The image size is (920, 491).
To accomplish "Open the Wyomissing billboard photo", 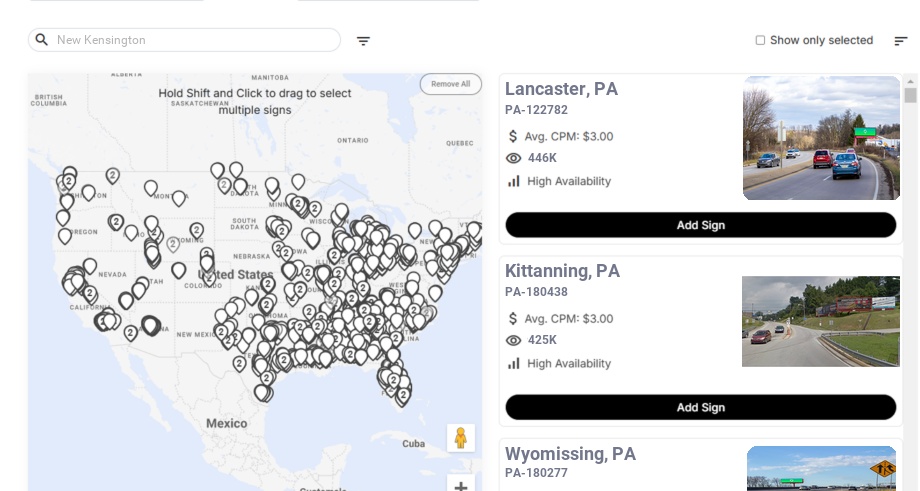I will pyautogui.click(x=821, y=468).
